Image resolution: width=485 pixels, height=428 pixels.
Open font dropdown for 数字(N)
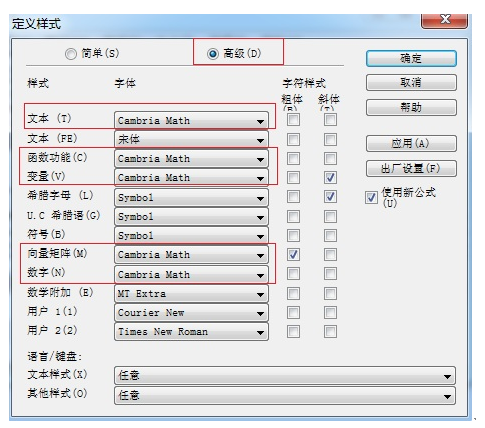point(191,275)
